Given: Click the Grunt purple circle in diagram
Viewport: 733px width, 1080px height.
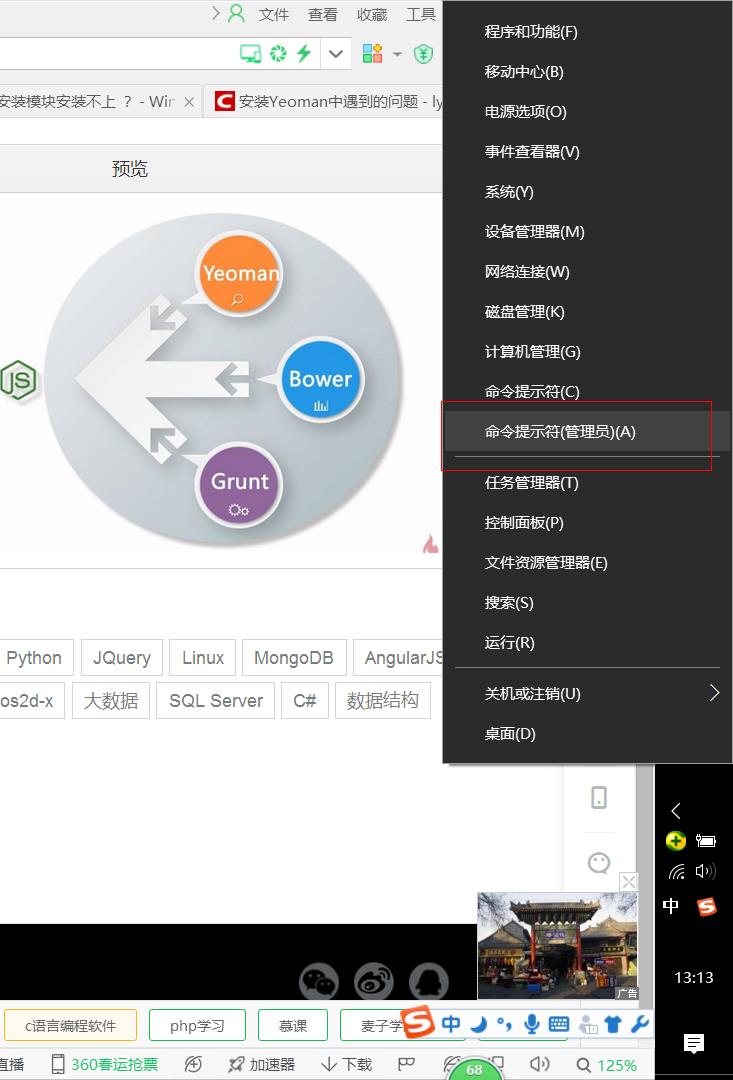Looking at the screenshot, I should coord(239,484).
